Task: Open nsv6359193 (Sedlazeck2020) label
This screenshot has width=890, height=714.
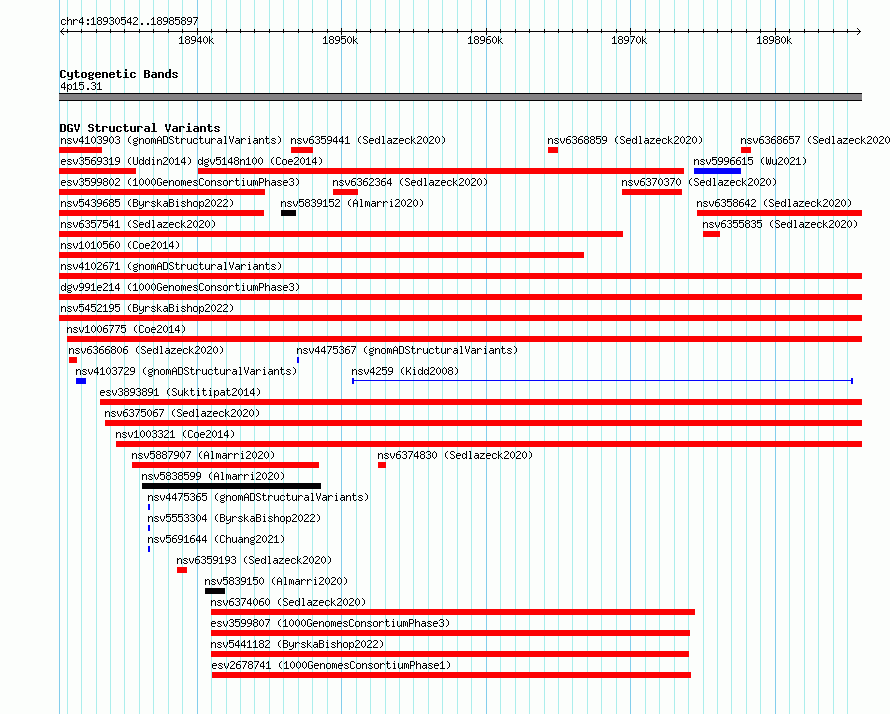Action: click(254, 560)
